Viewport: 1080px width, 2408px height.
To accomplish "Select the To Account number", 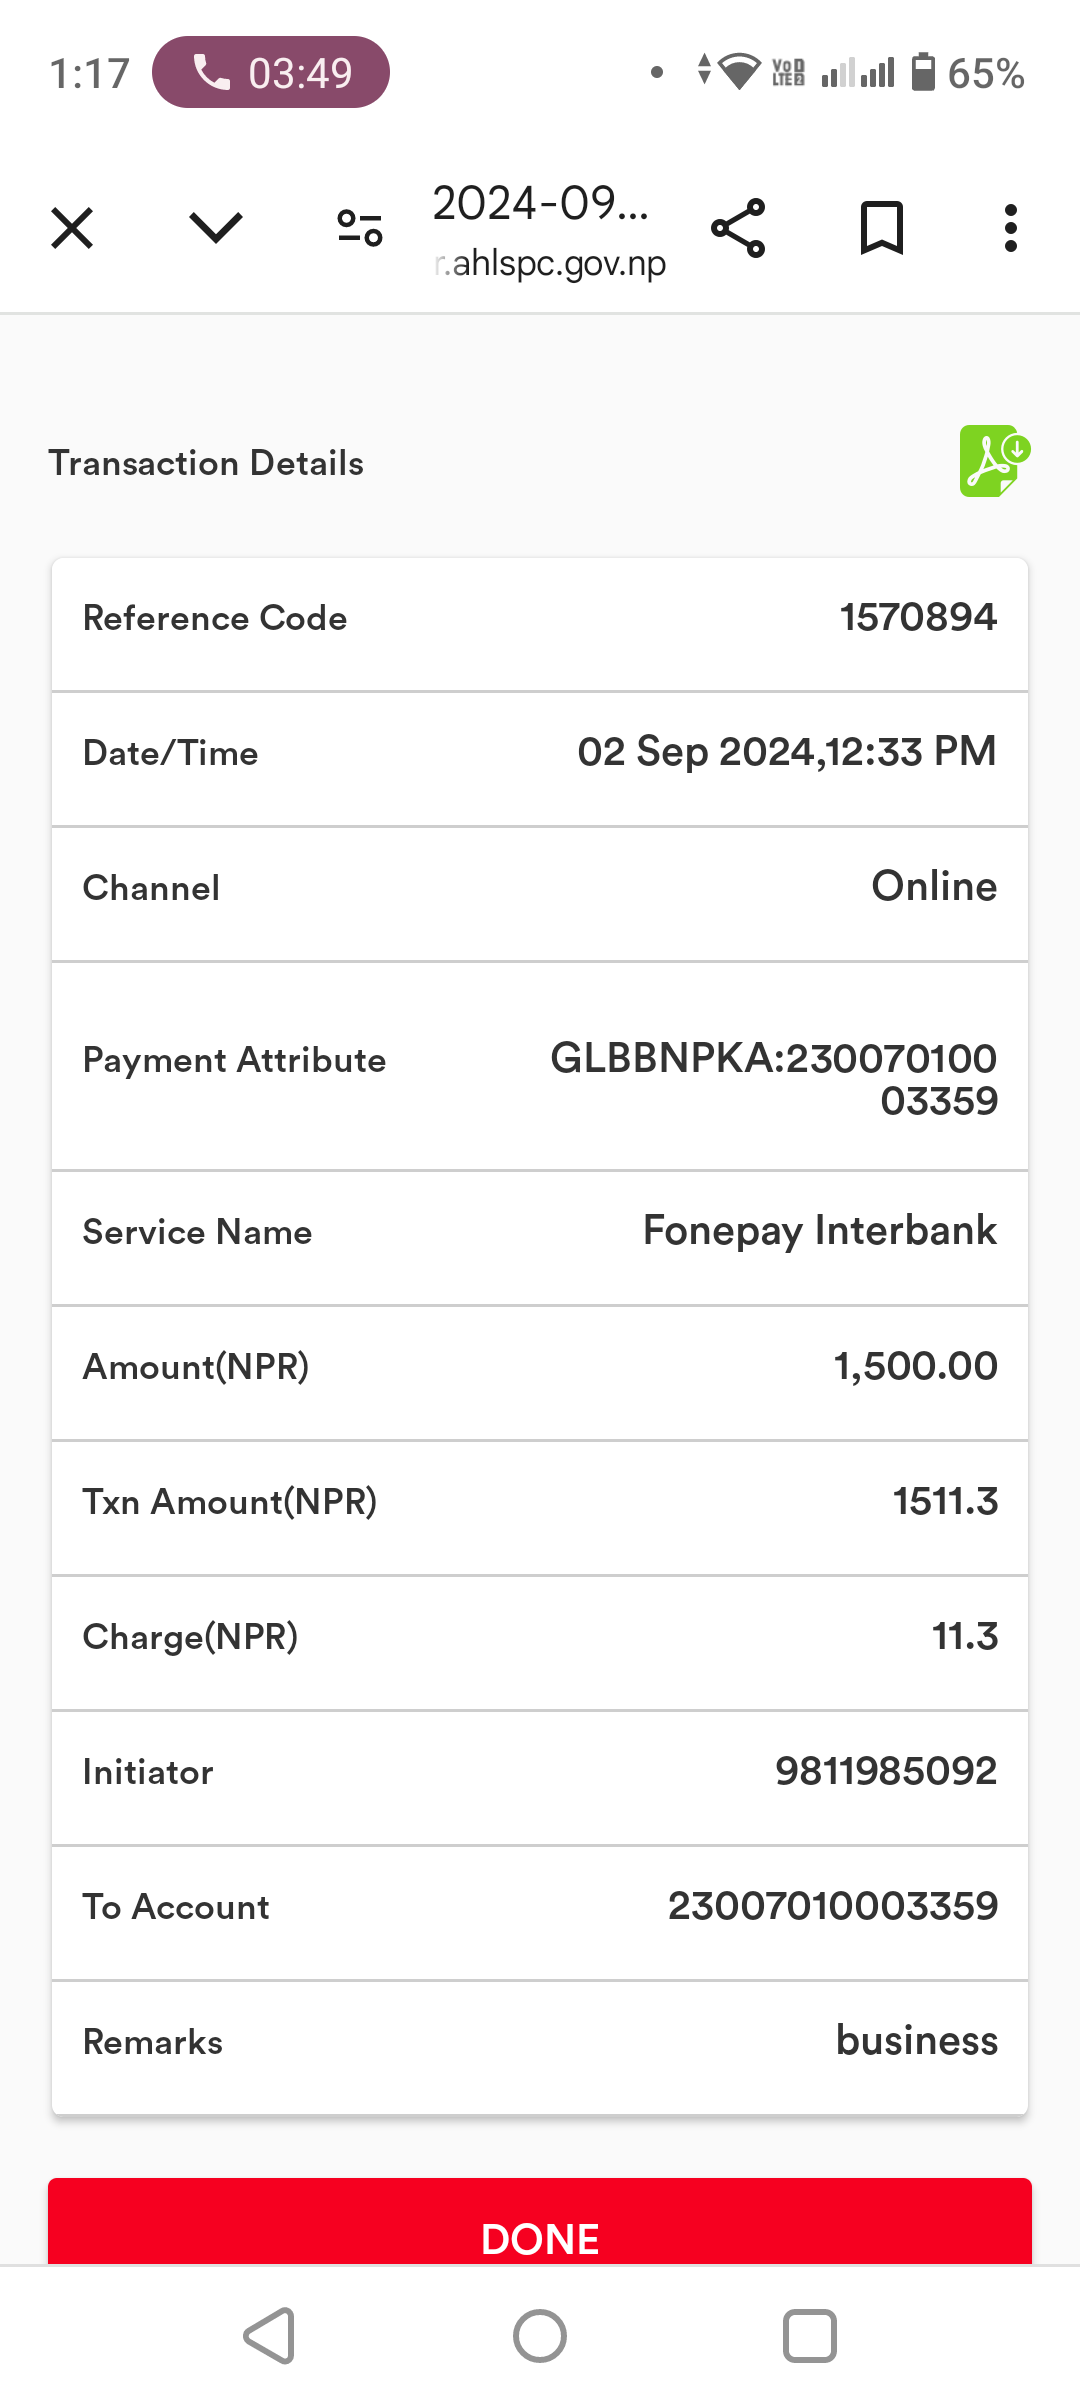I will tap(833, 1906).
